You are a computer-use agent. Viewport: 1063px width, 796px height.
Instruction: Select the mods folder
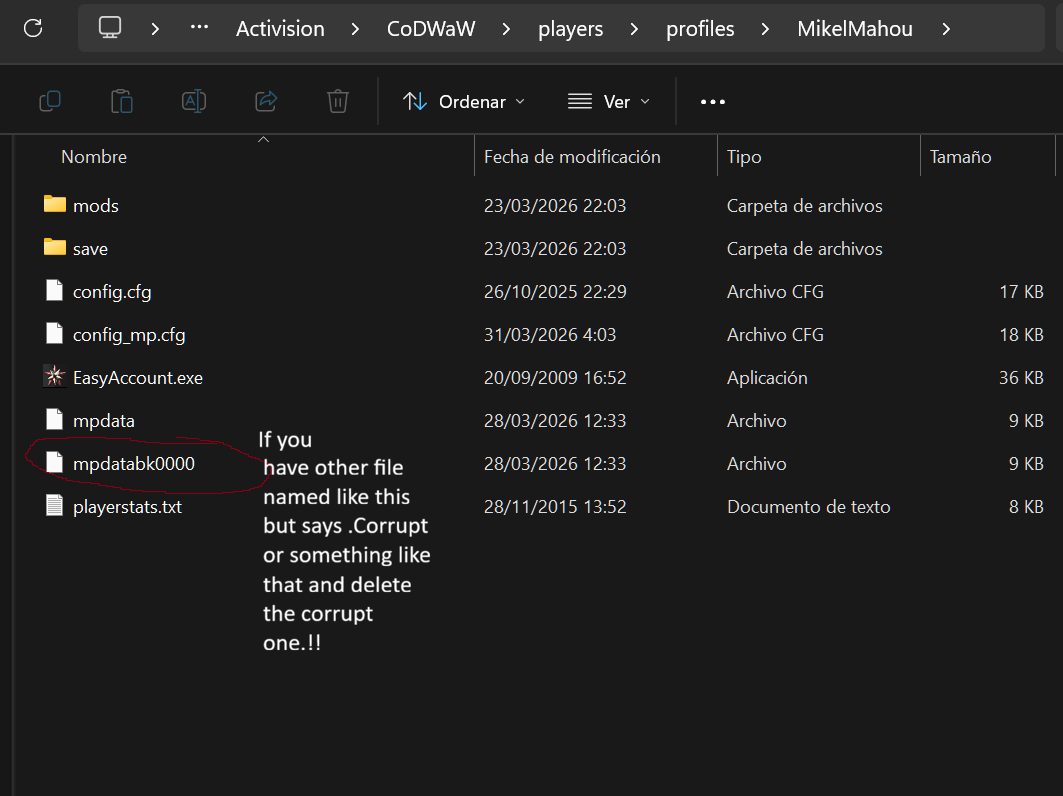(x=95, y=206)
